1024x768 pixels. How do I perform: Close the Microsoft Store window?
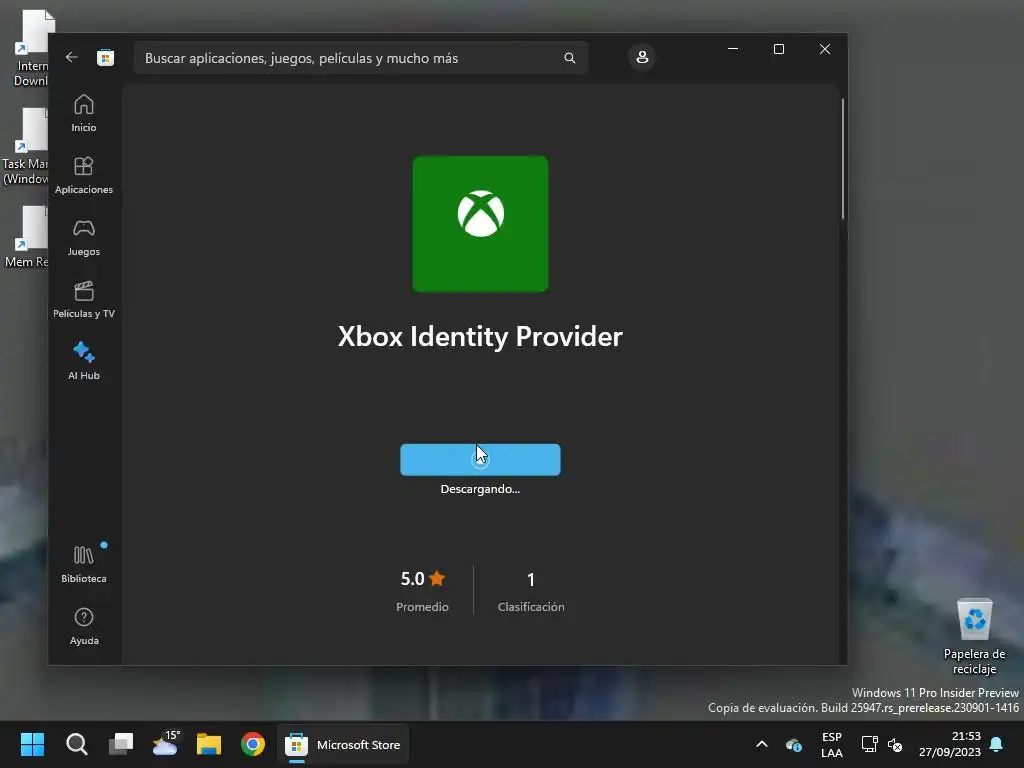click(x=825, y=49)
